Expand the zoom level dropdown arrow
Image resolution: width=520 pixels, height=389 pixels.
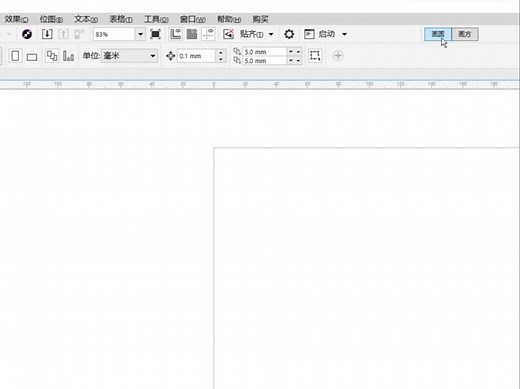(x=140, y=34)
